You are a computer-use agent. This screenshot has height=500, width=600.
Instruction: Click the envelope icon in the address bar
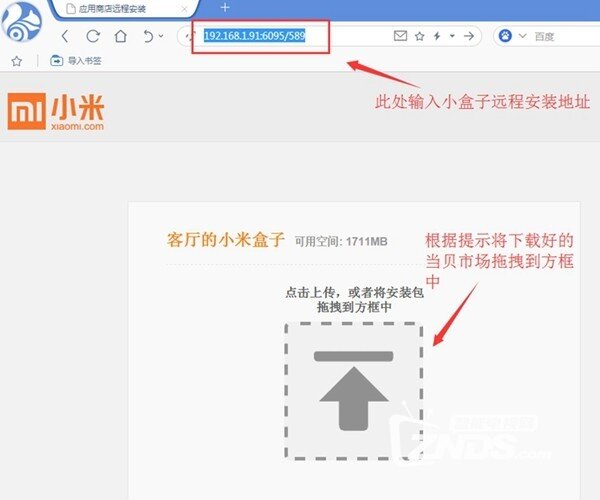click(x=400, y=36)
